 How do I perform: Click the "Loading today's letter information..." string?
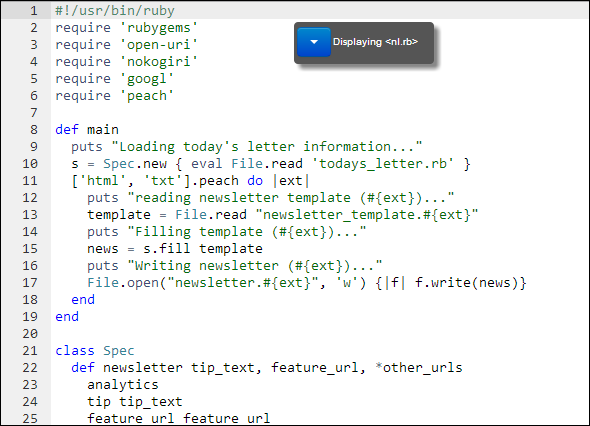(267, 146)
